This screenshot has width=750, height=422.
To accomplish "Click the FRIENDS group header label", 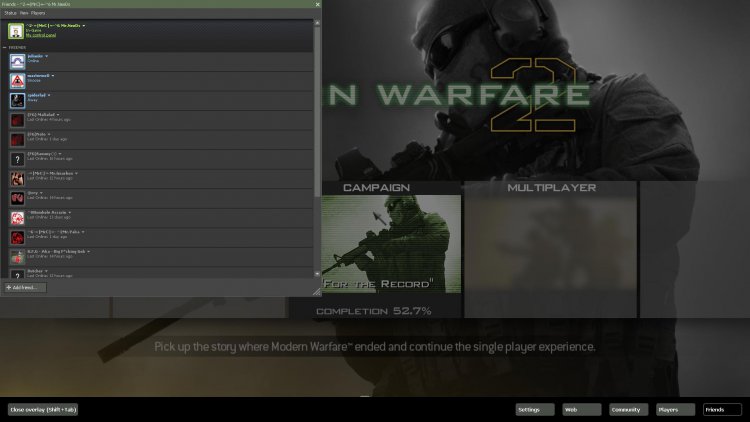I will pyautogui.click(x=17, y=48).
